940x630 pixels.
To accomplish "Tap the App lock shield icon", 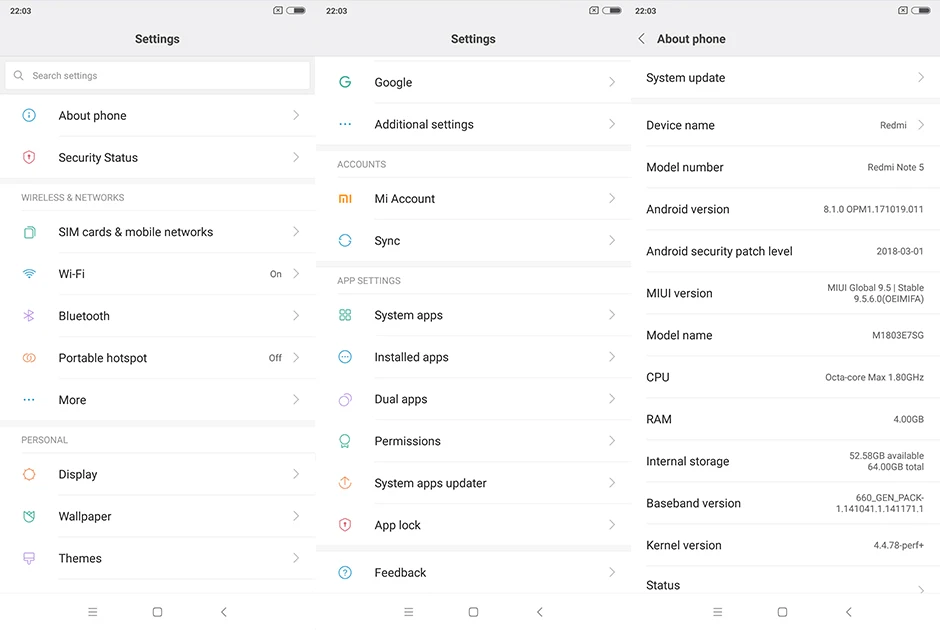I will click(345, 525).
